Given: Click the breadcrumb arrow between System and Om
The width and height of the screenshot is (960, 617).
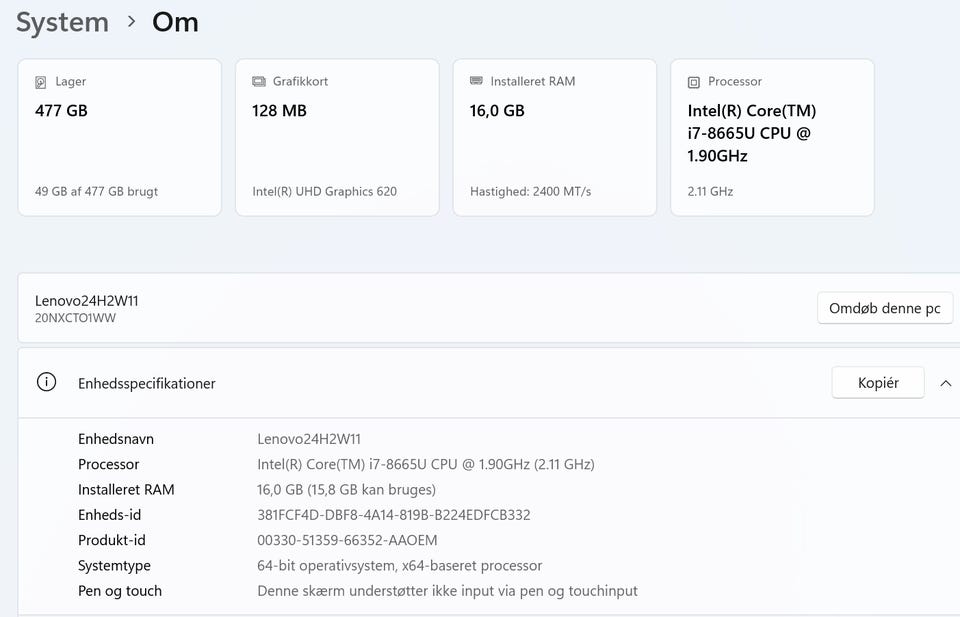Looking at the screenshot, I should click(x=131, y=22).
